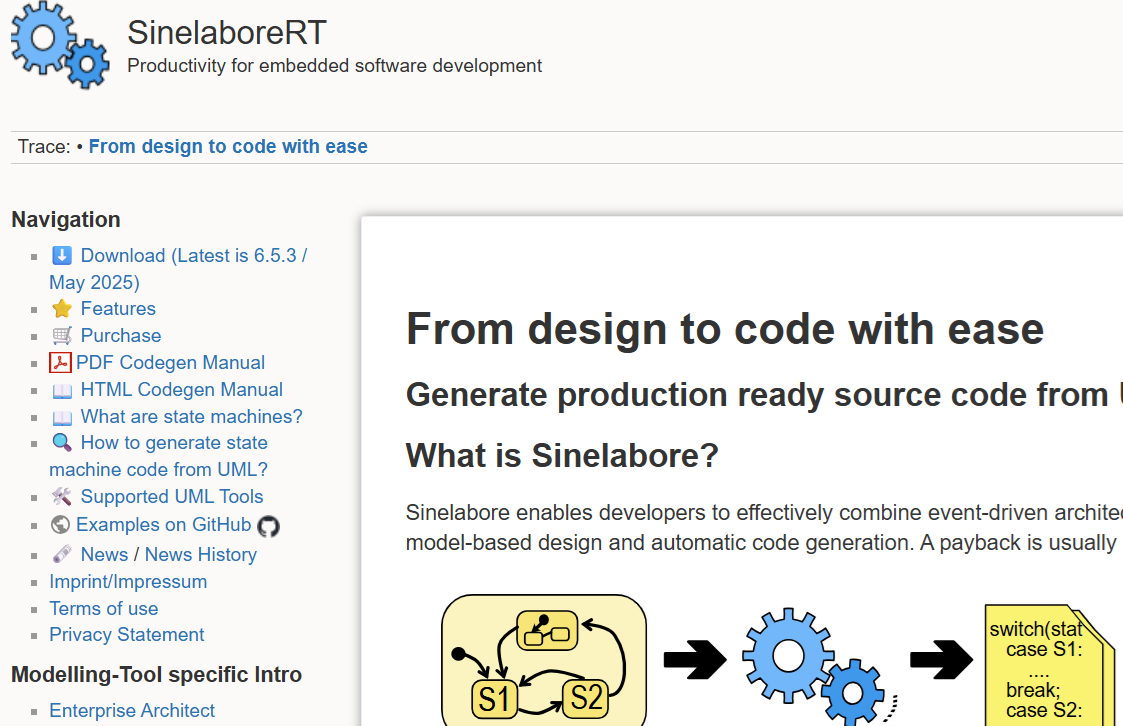Click the tagline Productivity for embedded software development
The width and height of the screenshot is (1123, 726).
click(334, 66)
